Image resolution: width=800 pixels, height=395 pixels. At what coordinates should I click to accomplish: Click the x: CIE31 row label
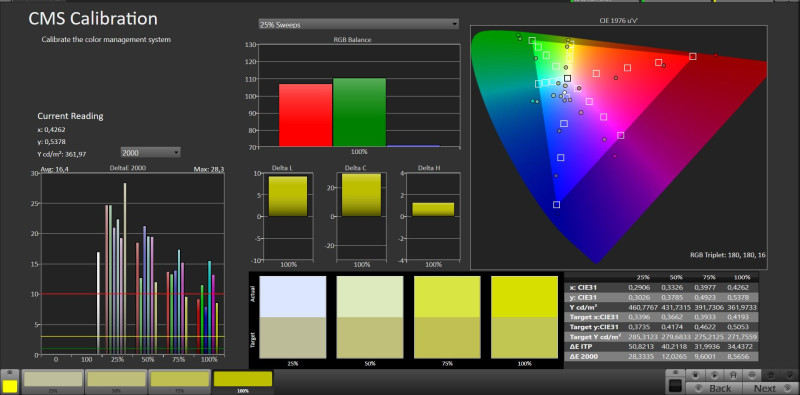[582, 287]
